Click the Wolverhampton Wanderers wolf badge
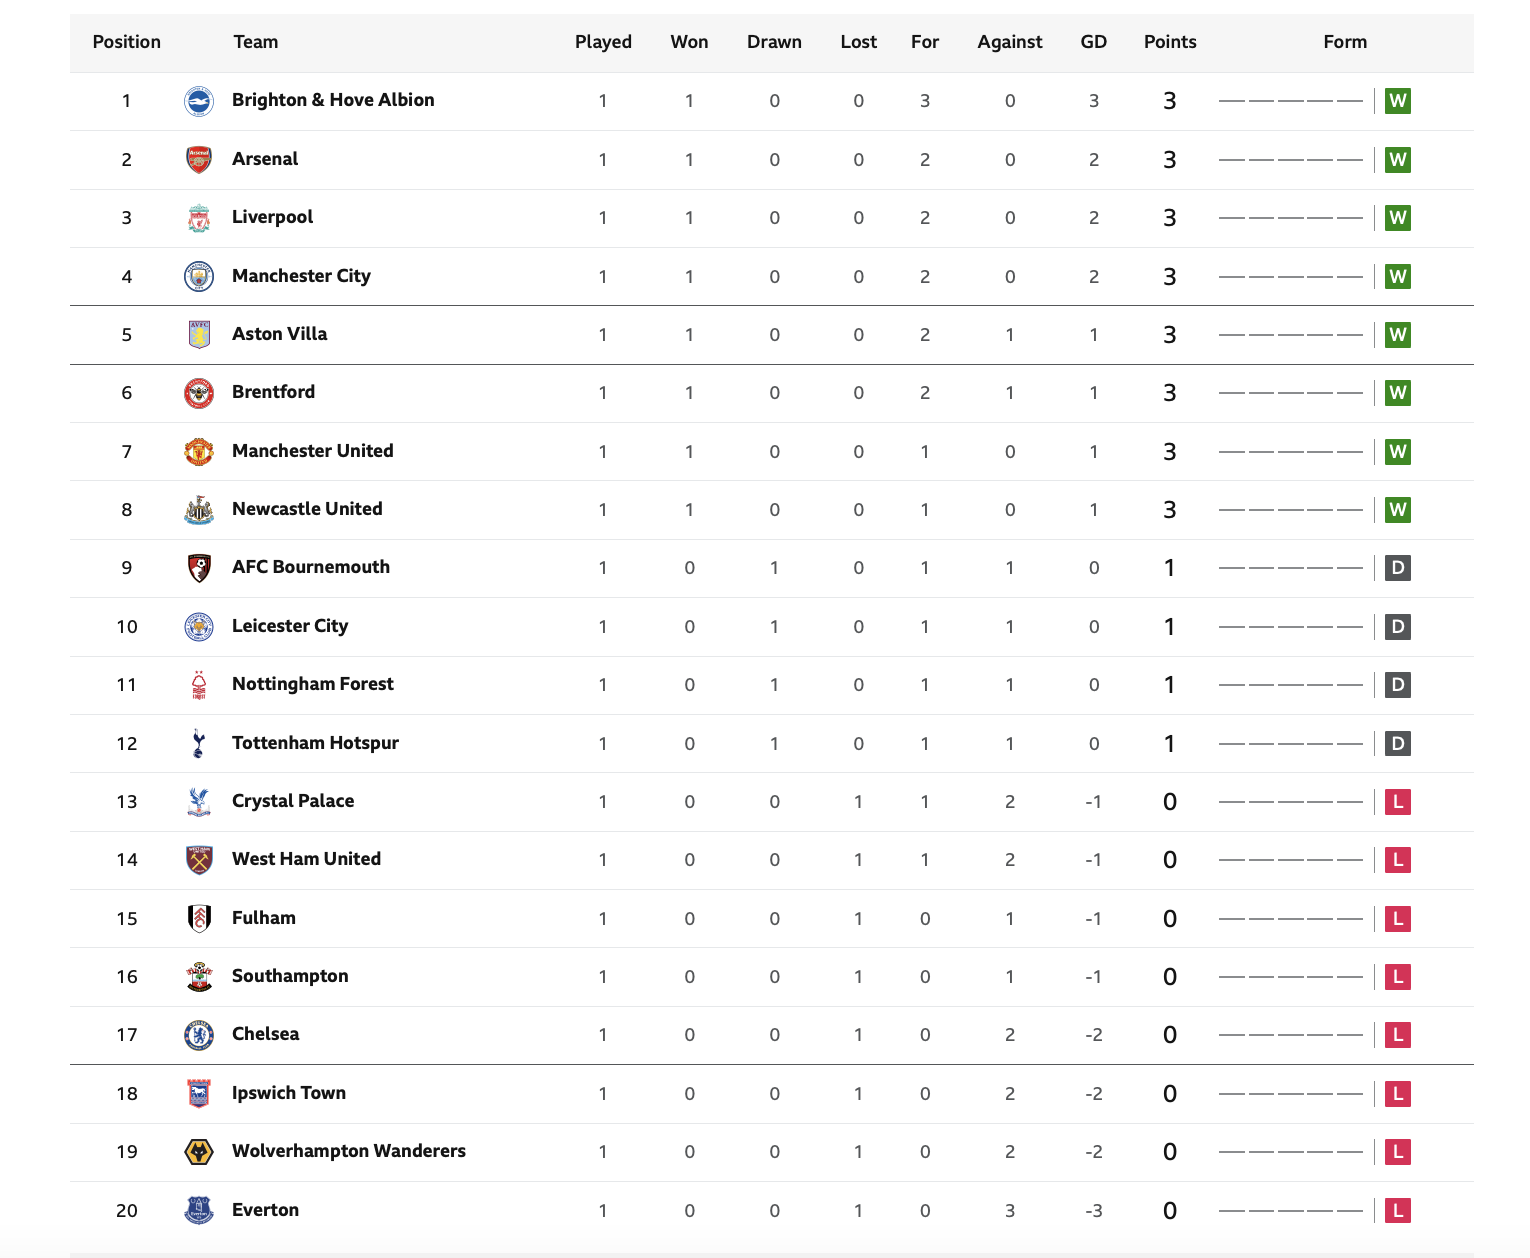This screenshot has width=1530, height=1258. point(199,1152)
